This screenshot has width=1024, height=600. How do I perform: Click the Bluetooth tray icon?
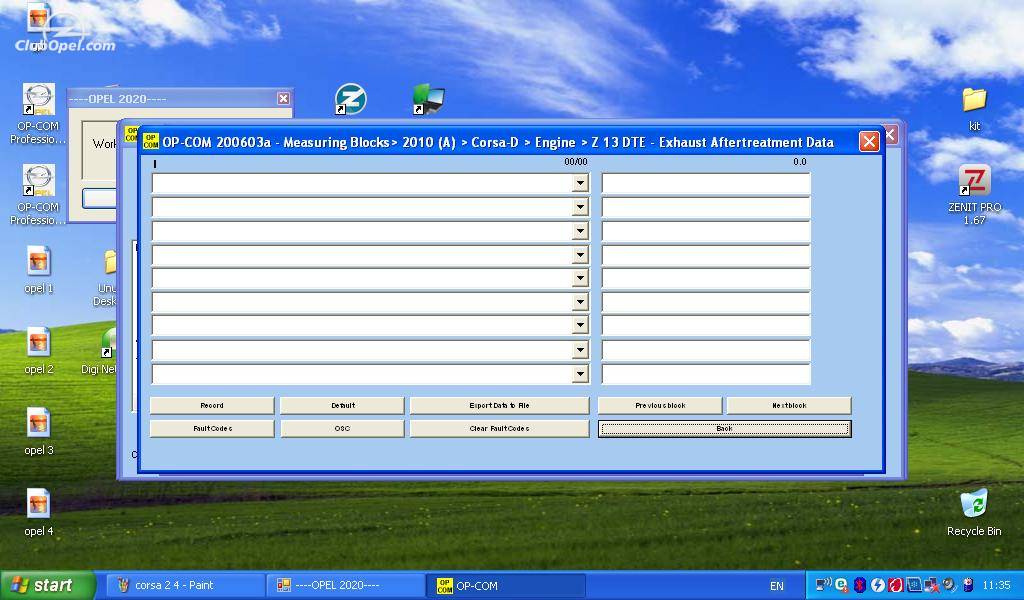[x=859, y=585]
